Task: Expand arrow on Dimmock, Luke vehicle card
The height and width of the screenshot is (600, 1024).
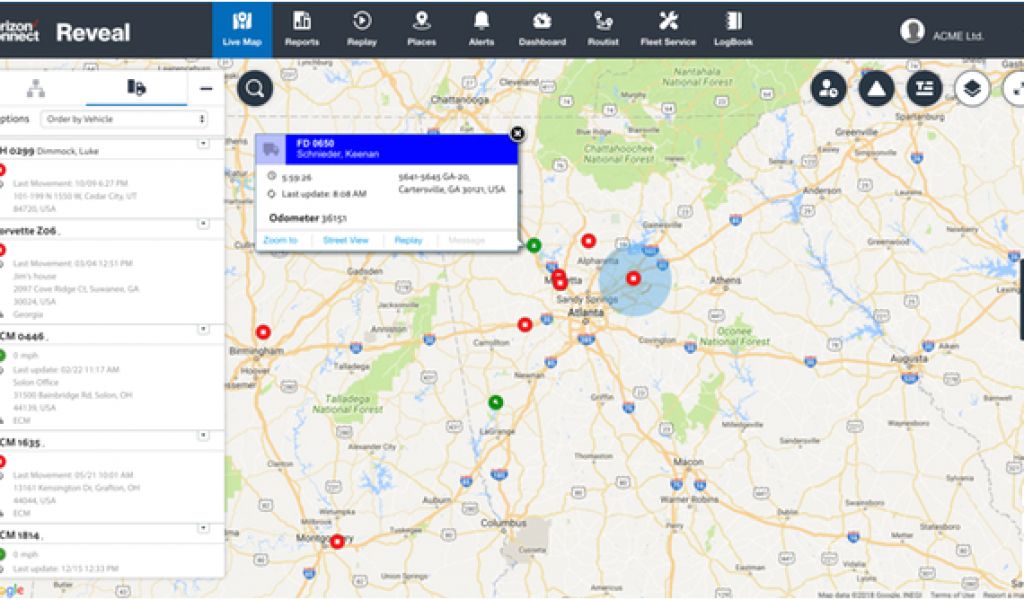Action: [203, 144]
